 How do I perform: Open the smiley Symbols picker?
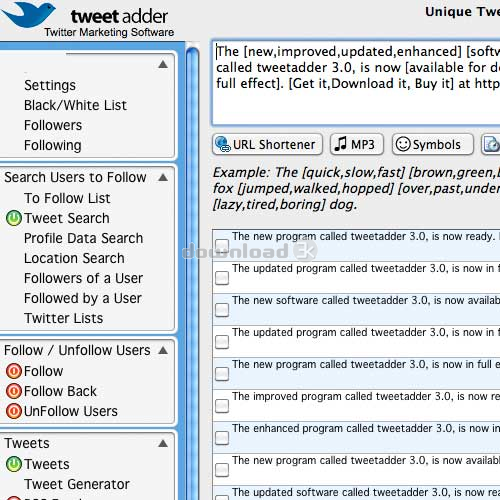[x=433, y=144]
